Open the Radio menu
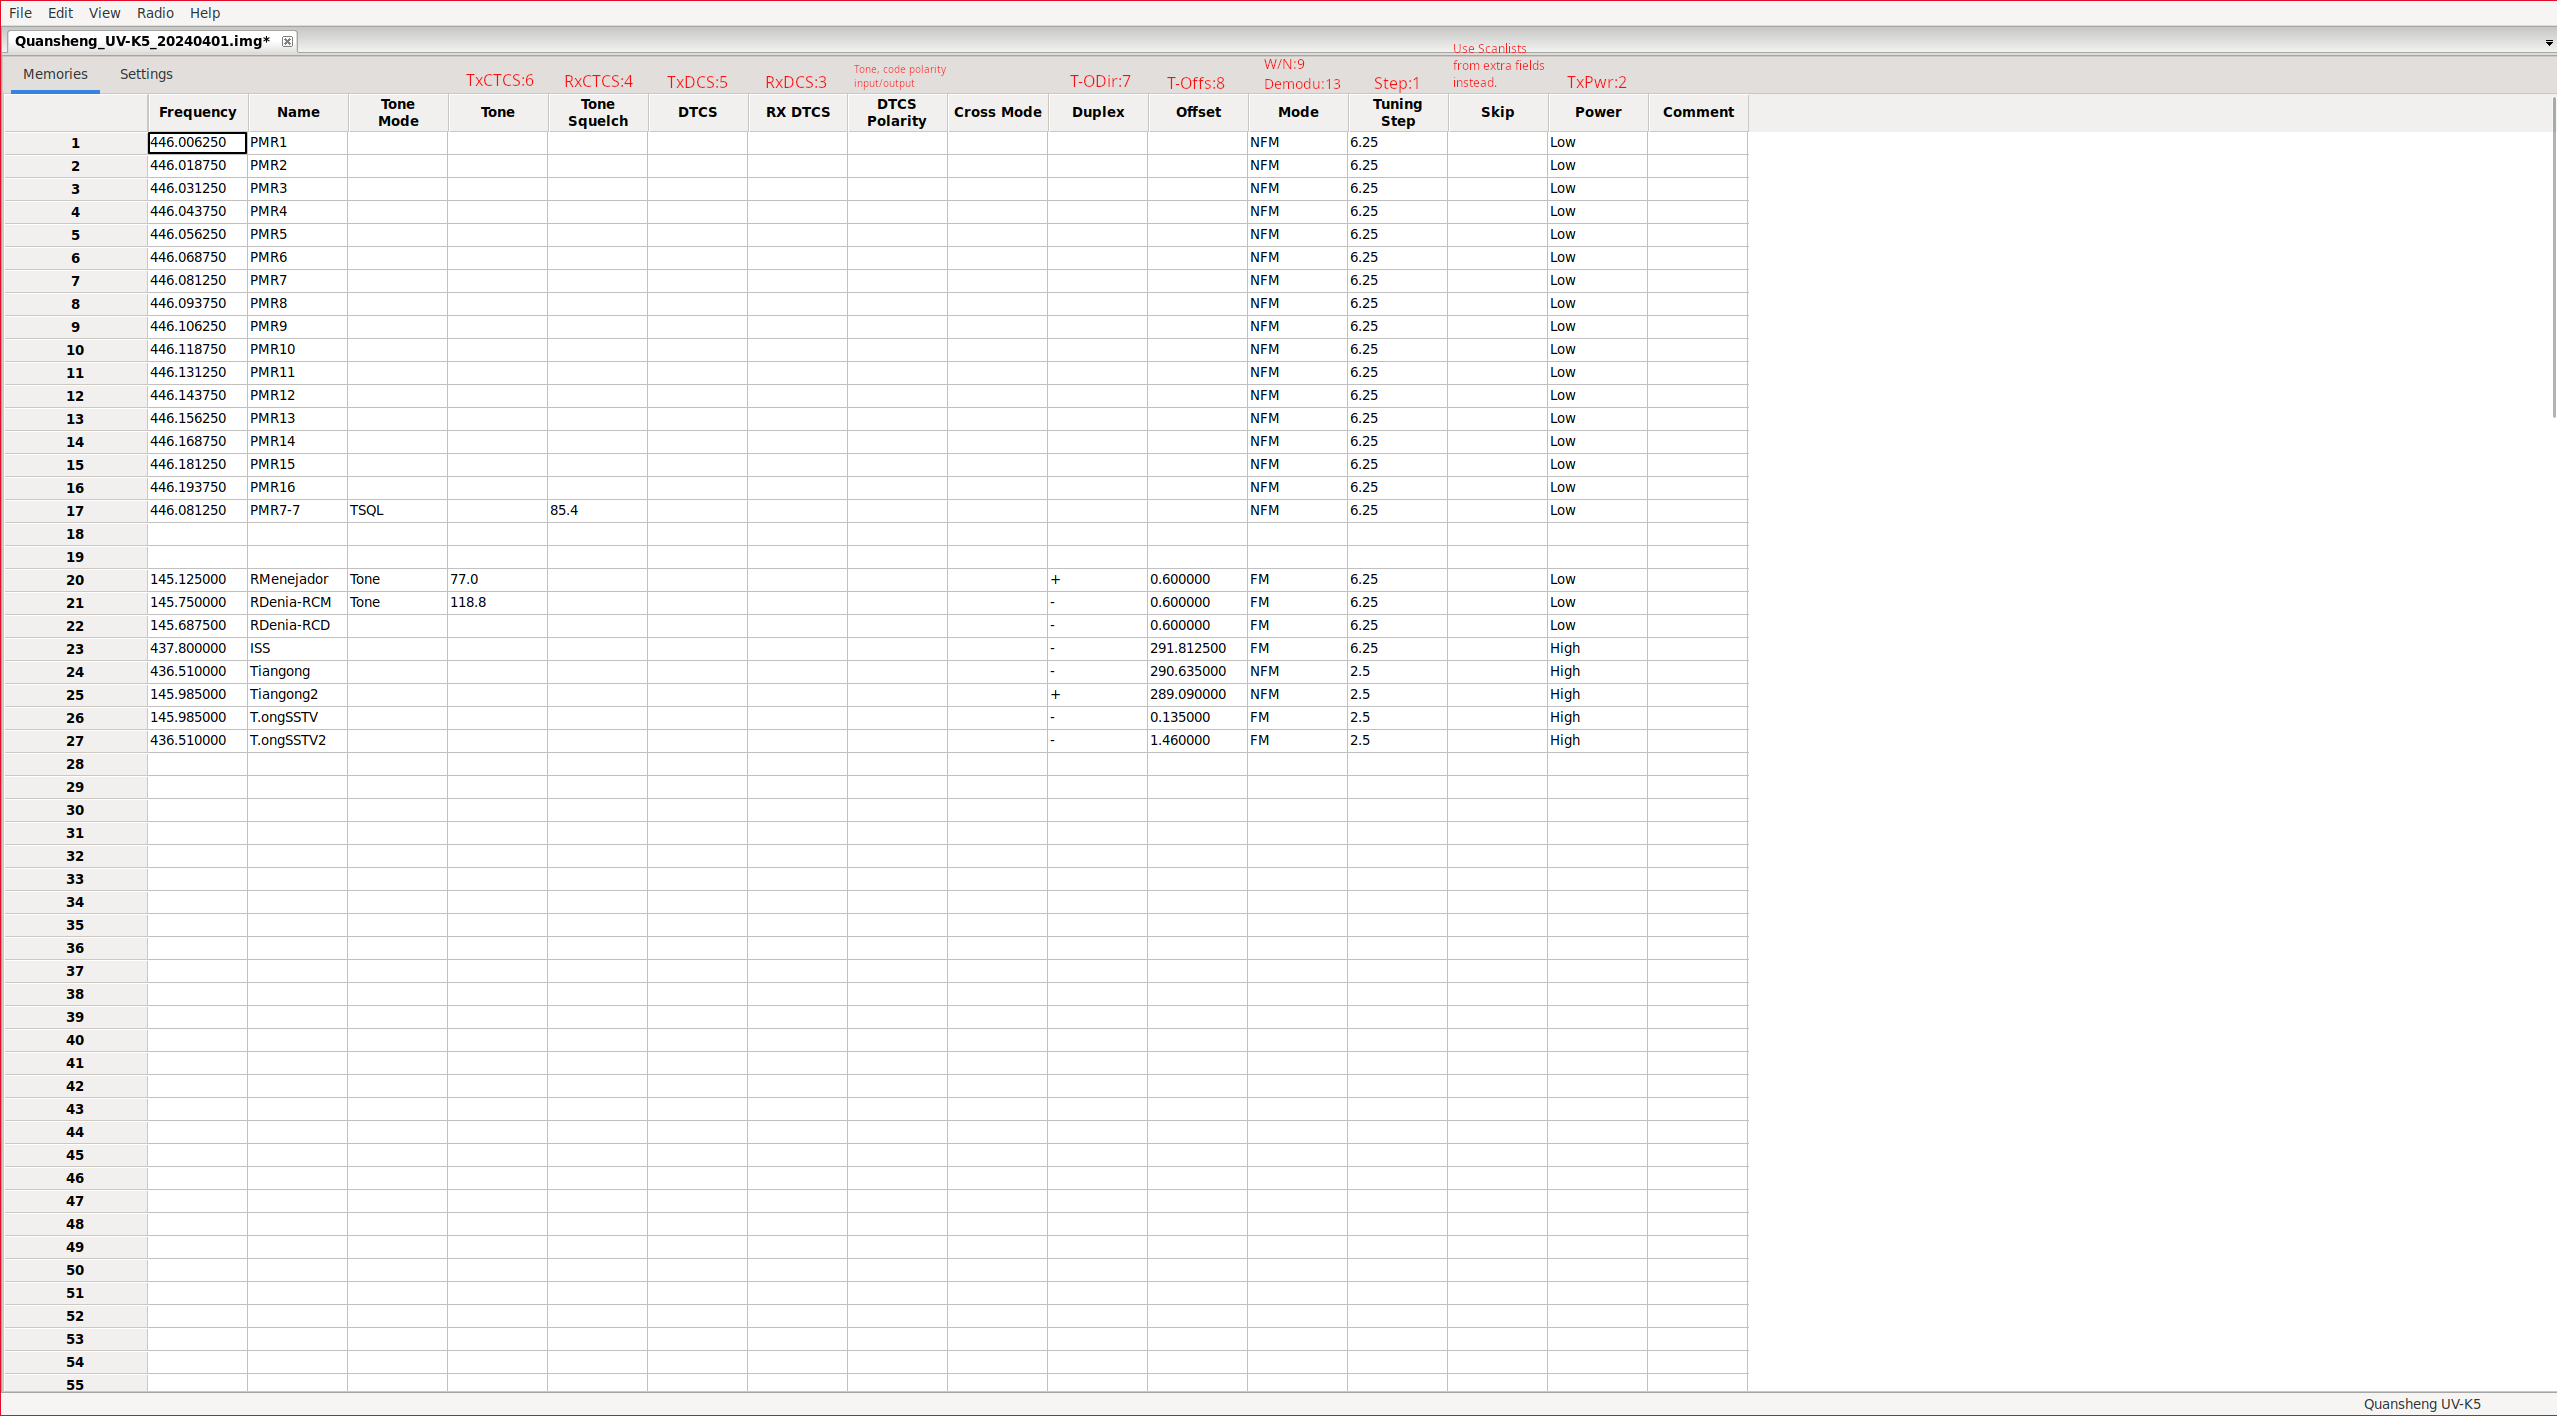 [155, 13]
